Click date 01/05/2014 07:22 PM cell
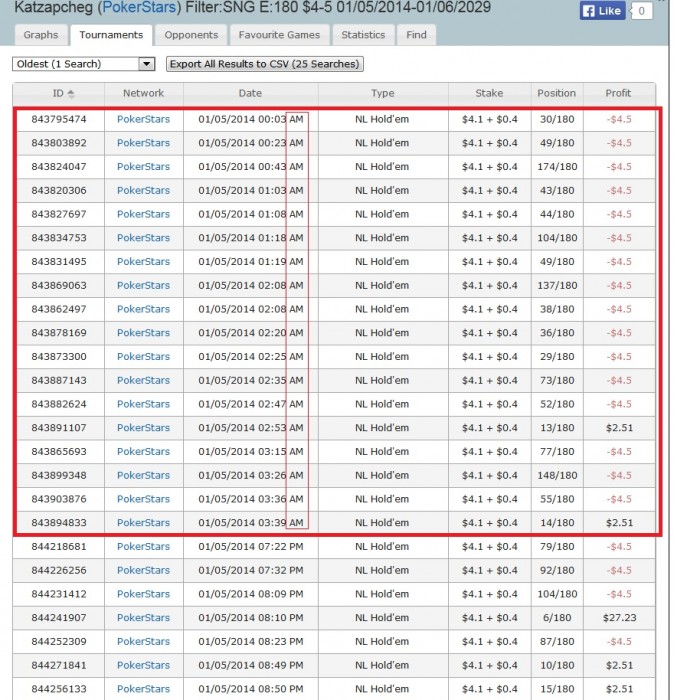 (x=251, y=546)
